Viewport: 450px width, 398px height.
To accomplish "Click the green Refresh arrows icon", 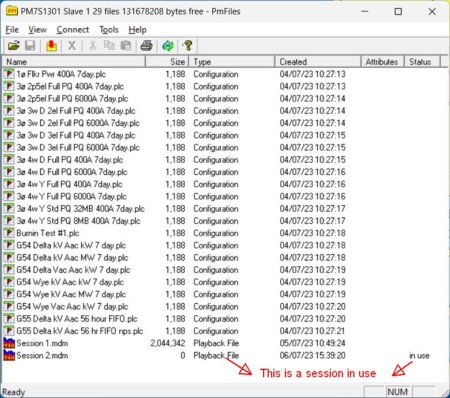I will pyautogui.click(x=168, y=46).
